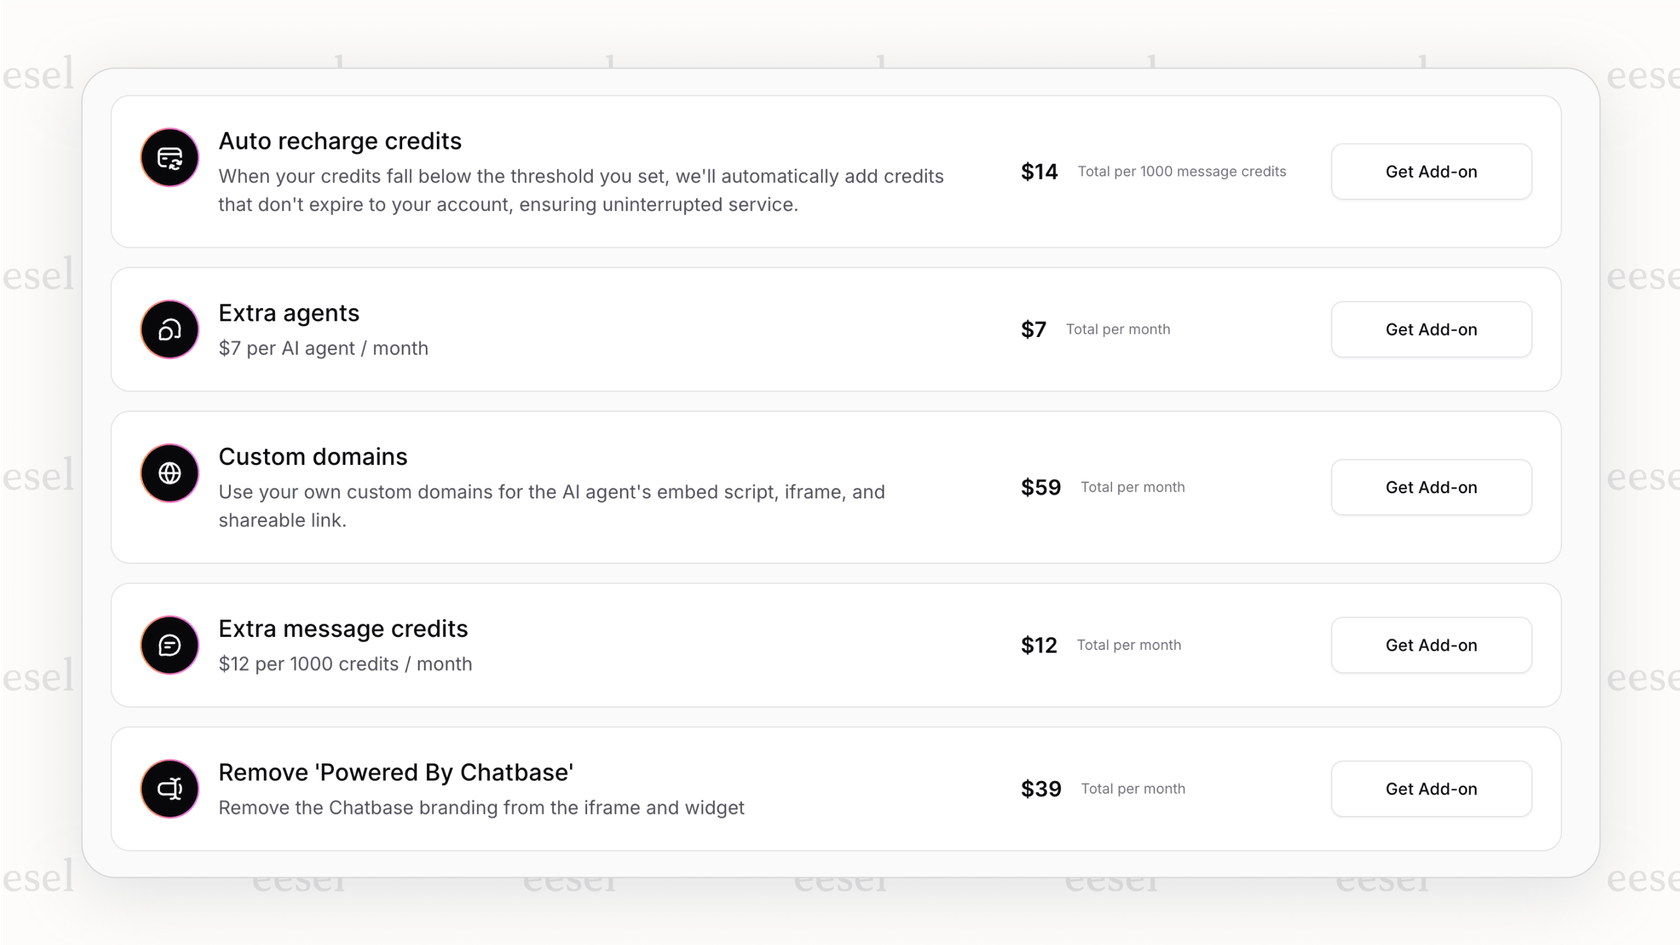Click the Auto recharge credits heading
The height and width of the screenshot is (945, 1680).
pyautogui.click(x=340, y=141)
